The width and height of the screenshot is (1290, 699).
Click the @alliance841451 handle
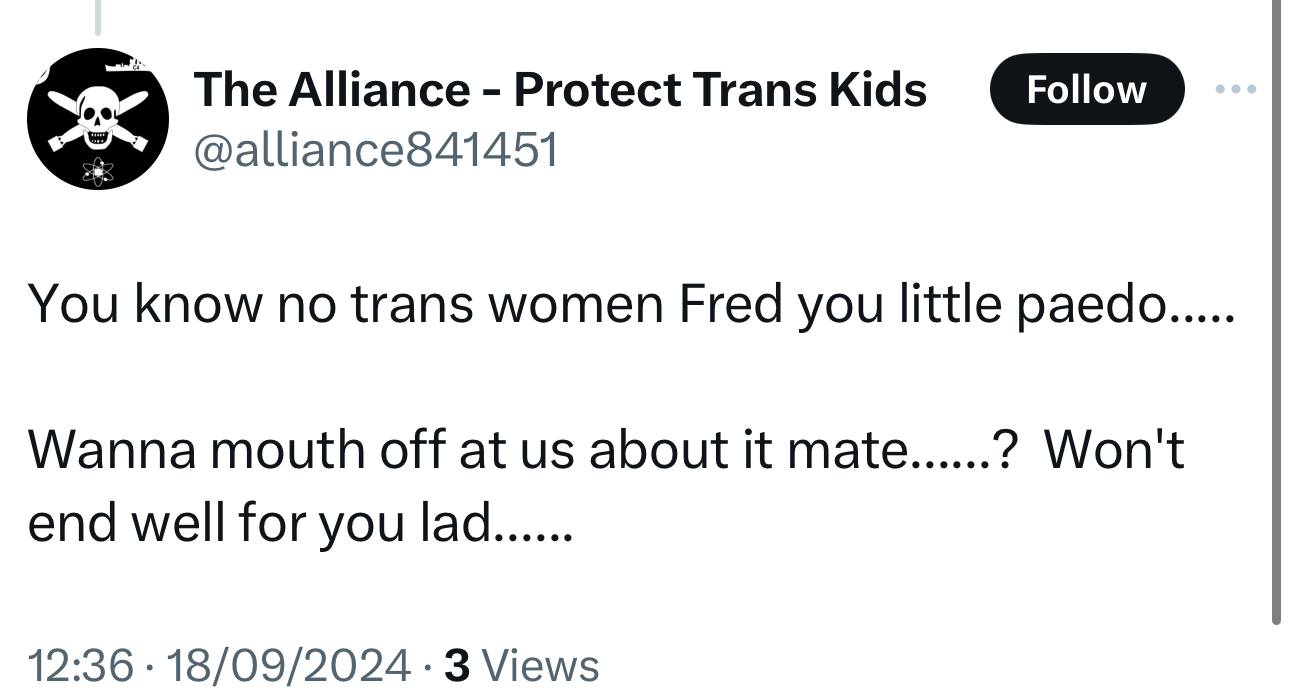376,150
